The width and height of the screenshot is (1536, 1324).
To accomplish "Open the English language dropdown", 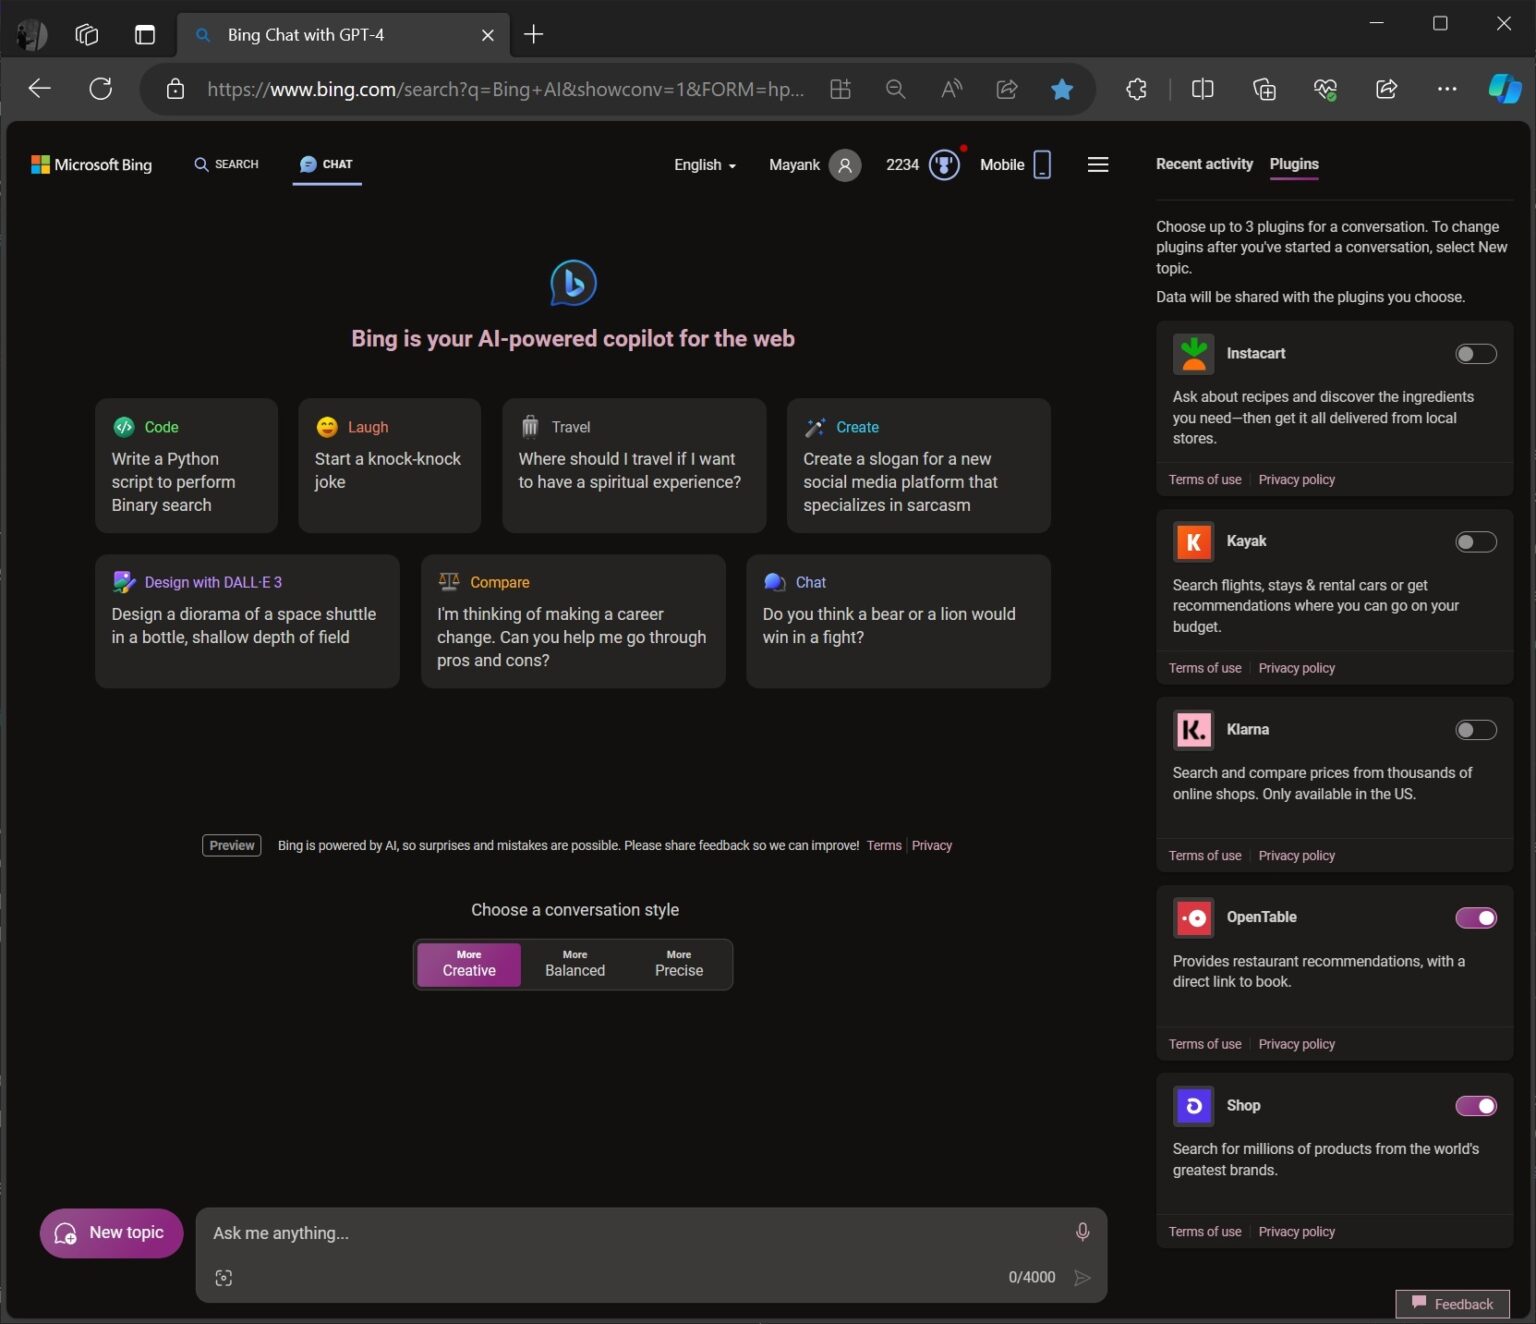I will tap(704, 164).
